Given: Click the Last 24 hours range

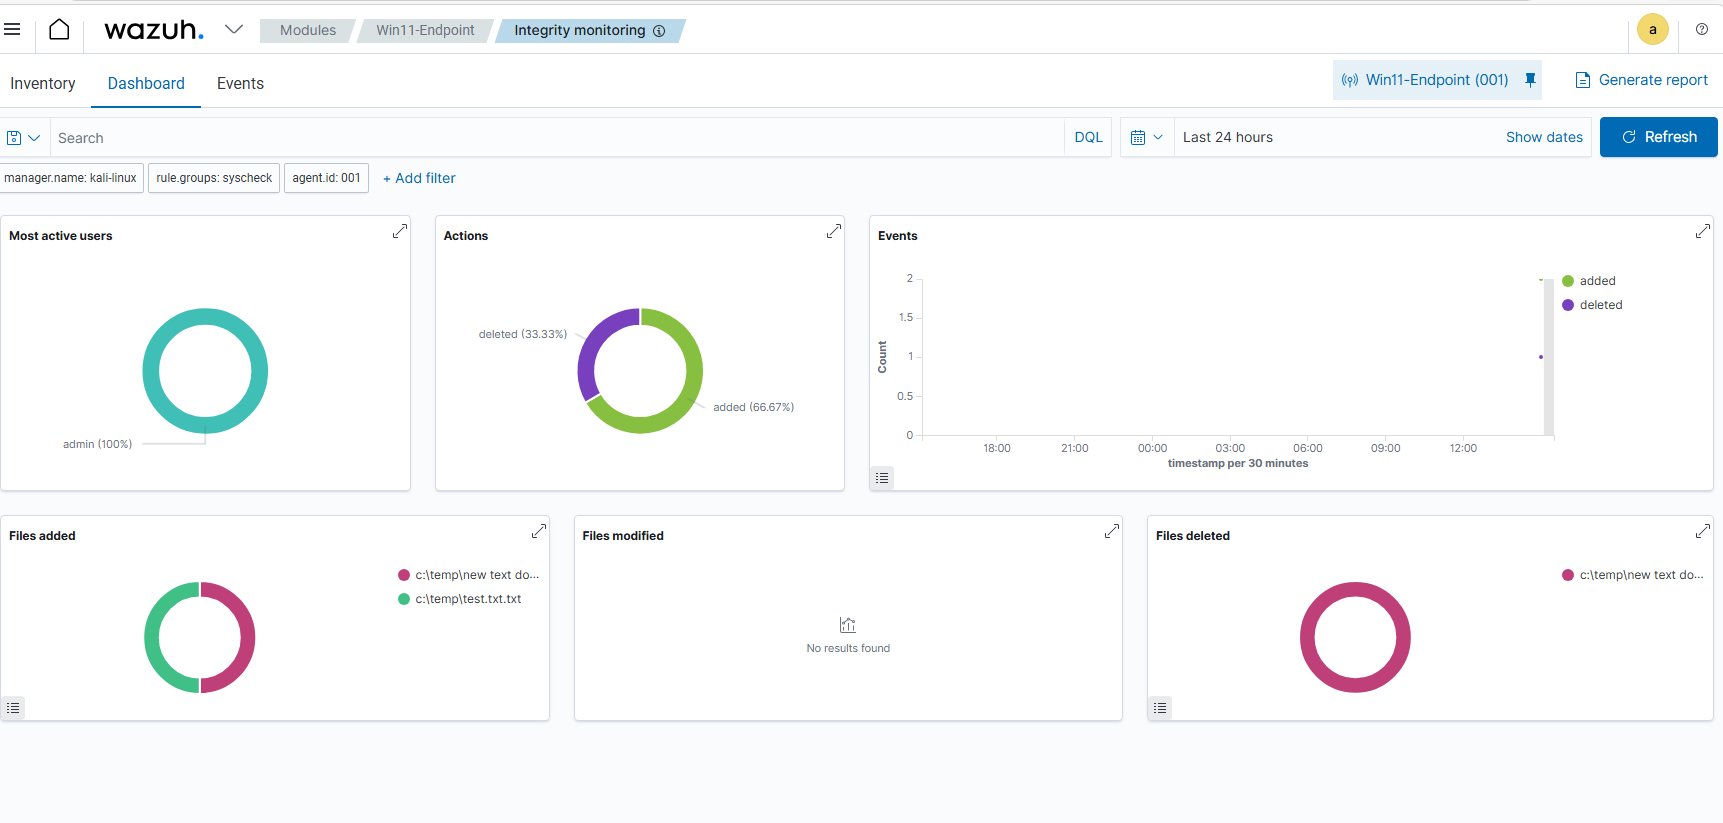Looking at the screenshot, I should click(1227, 138).
